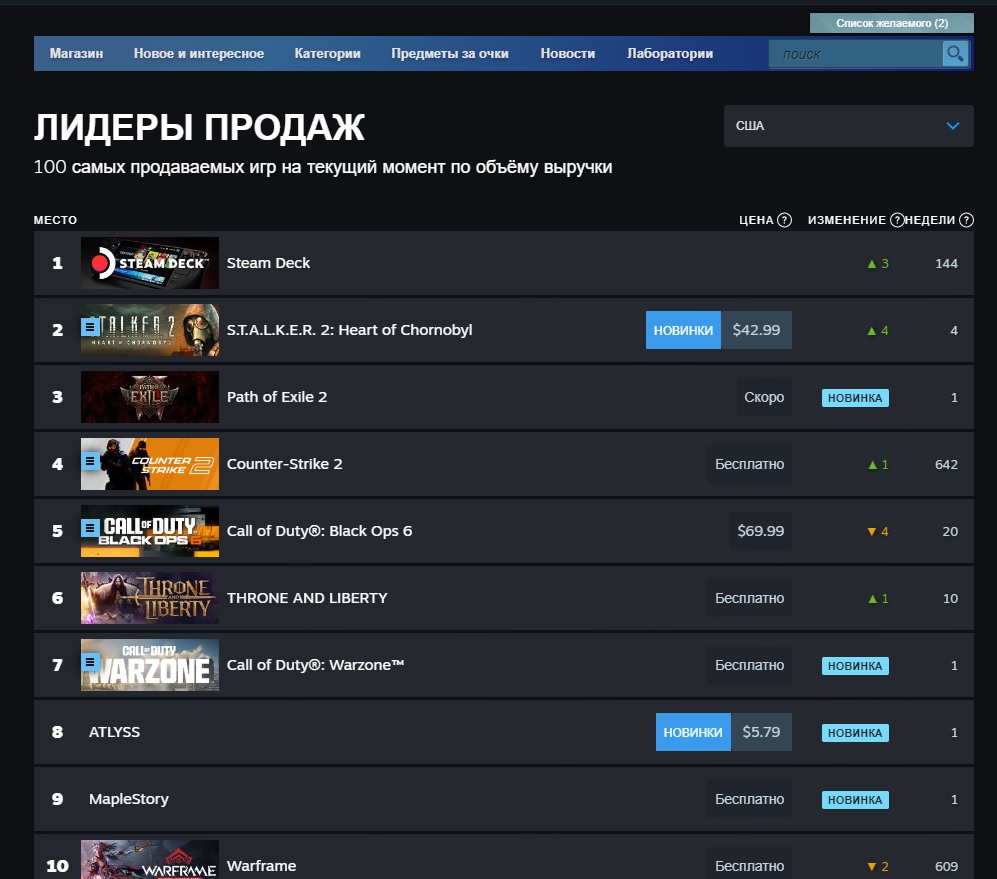997x879 pixels.
Task: Click НОВИНКА badge on Warzone row
Action: coord(855,666)
